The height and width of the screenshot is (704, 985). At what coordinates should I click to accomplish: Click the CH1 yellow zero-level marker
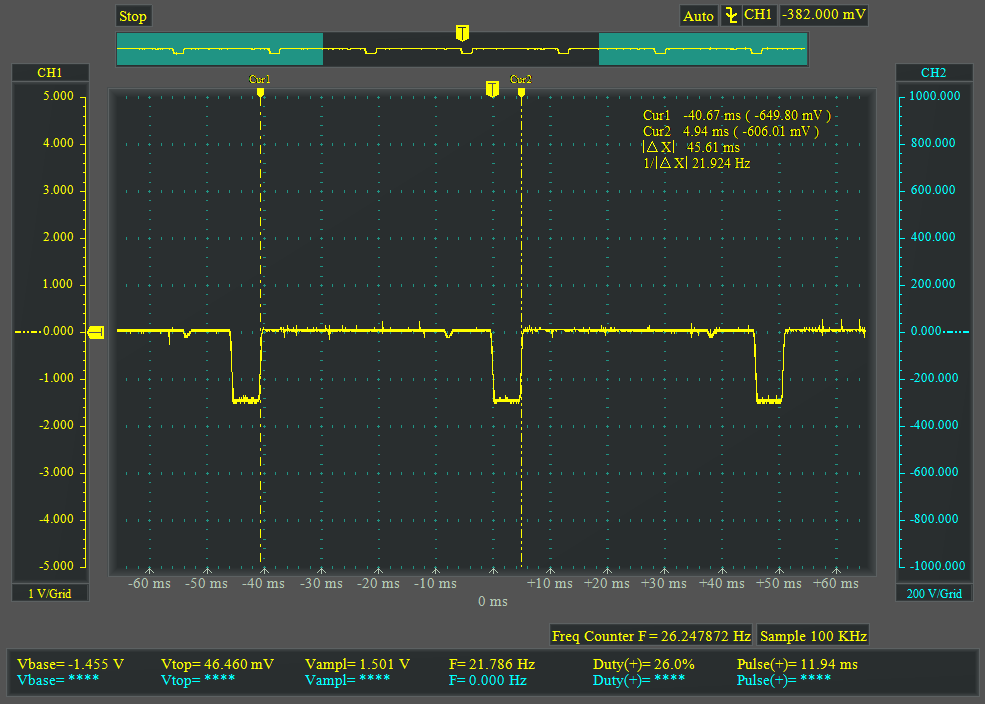click(x=96, y=332)
